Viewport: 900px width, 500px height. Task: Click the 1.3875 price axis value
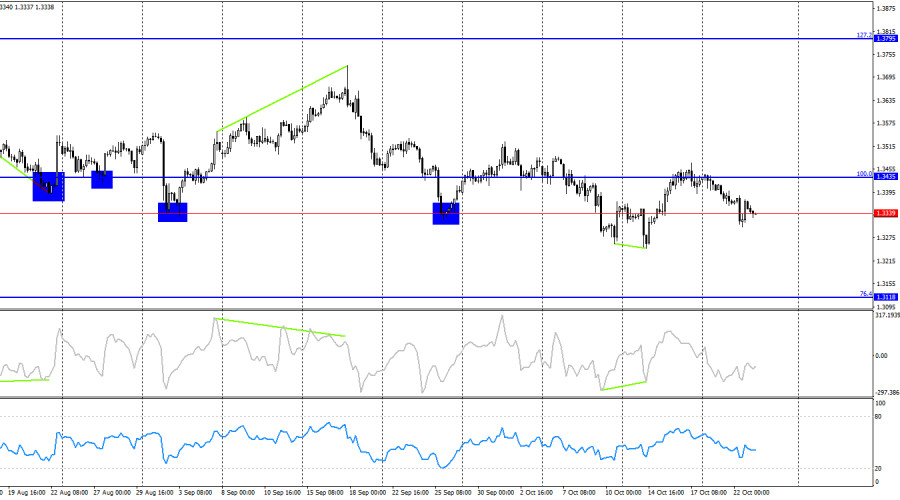point(886,9)
